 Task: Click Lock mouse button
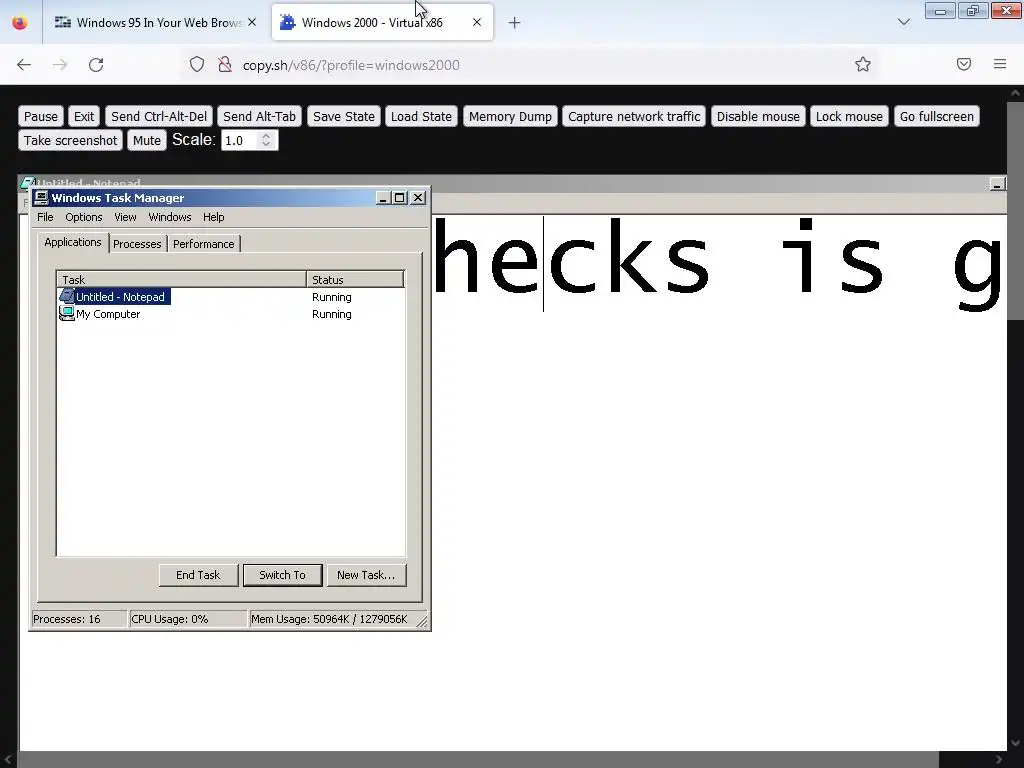coord(849,116)
